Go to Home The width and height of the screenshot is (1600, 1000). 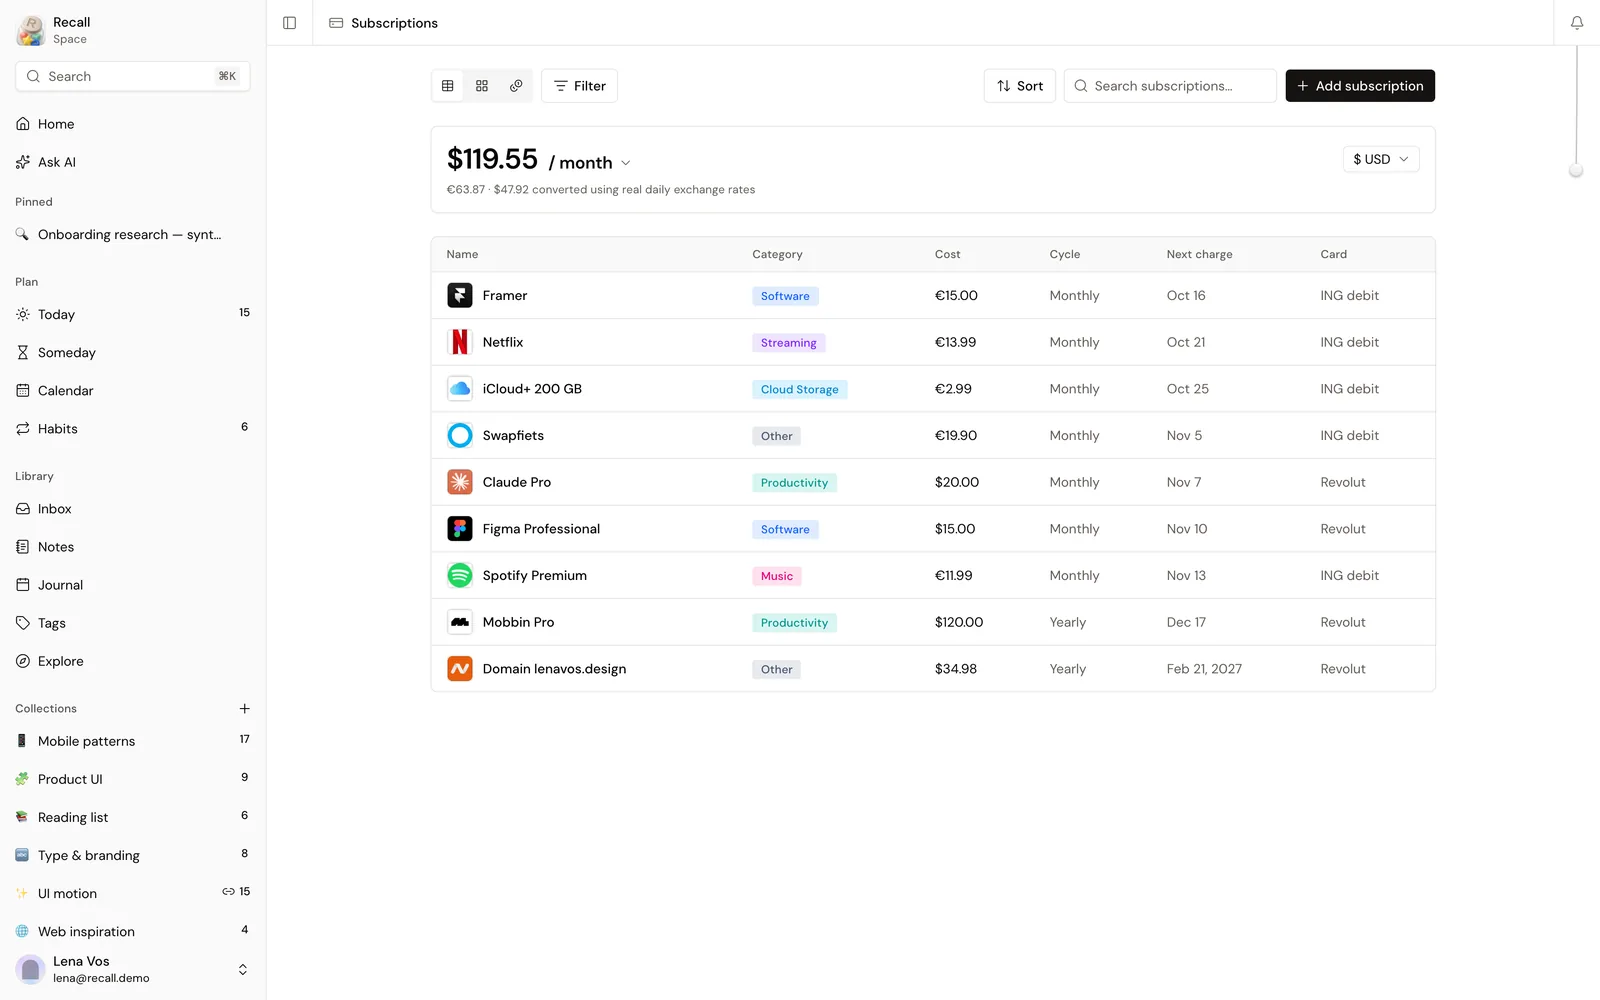click(x=133, y=124)
